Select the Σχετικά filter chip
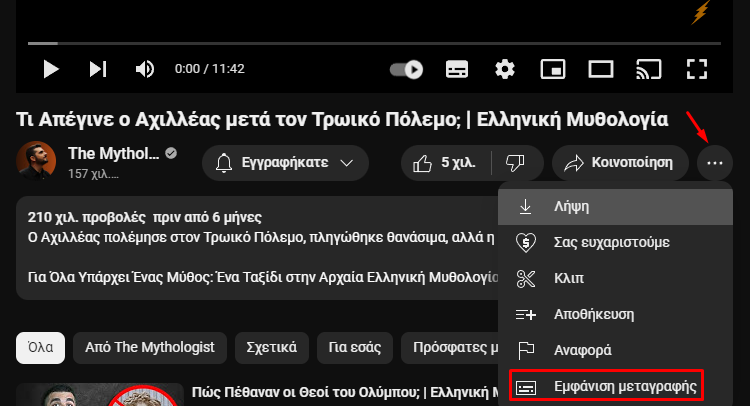750x406 pixels. click(272, 348)
